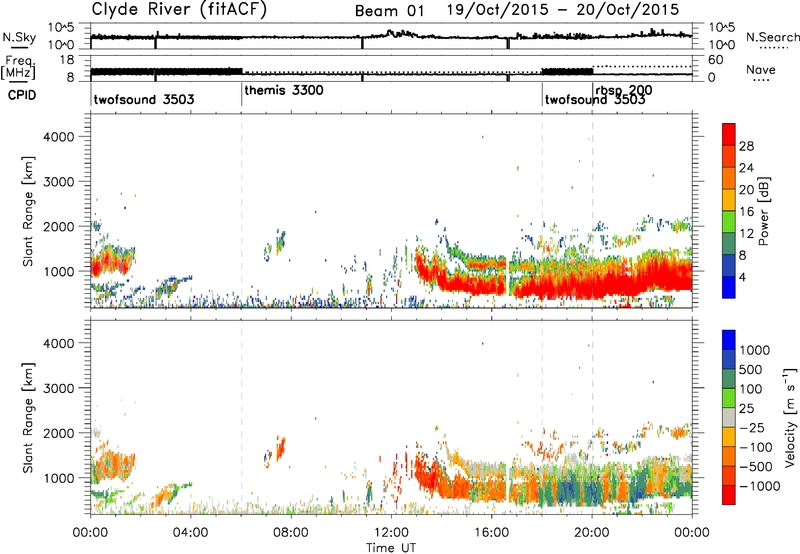
Task: Click the '24' tick on Power colorbar
Action: (746, 168)
